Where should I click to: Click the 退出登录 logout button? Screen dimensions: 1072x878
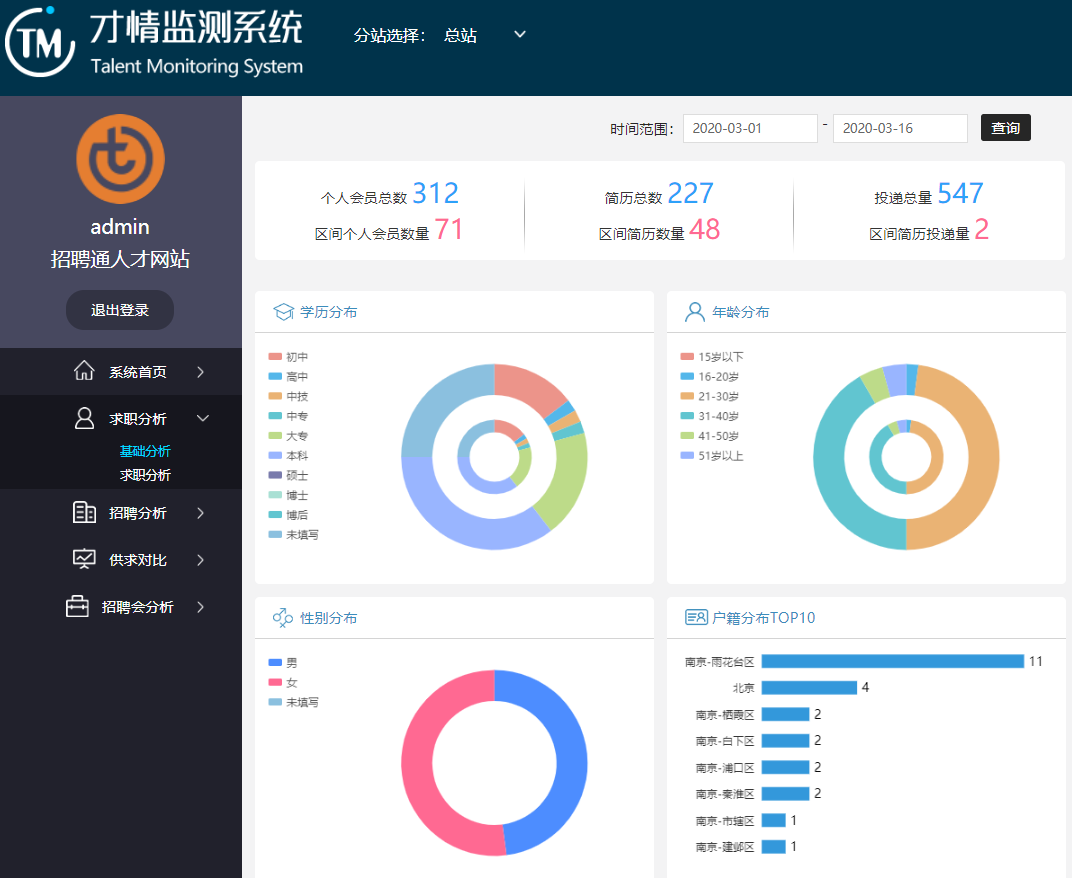coord(120,310)
